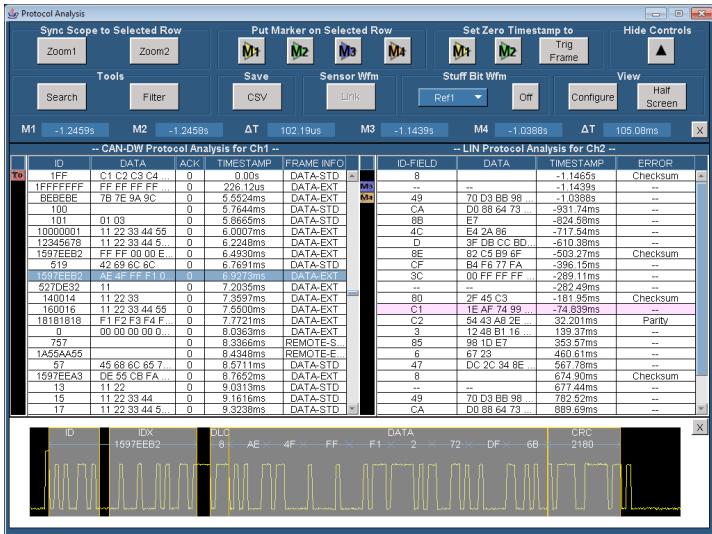Switch to Half Screen view
Screen dimensions: 712x534
coord(662,97)
